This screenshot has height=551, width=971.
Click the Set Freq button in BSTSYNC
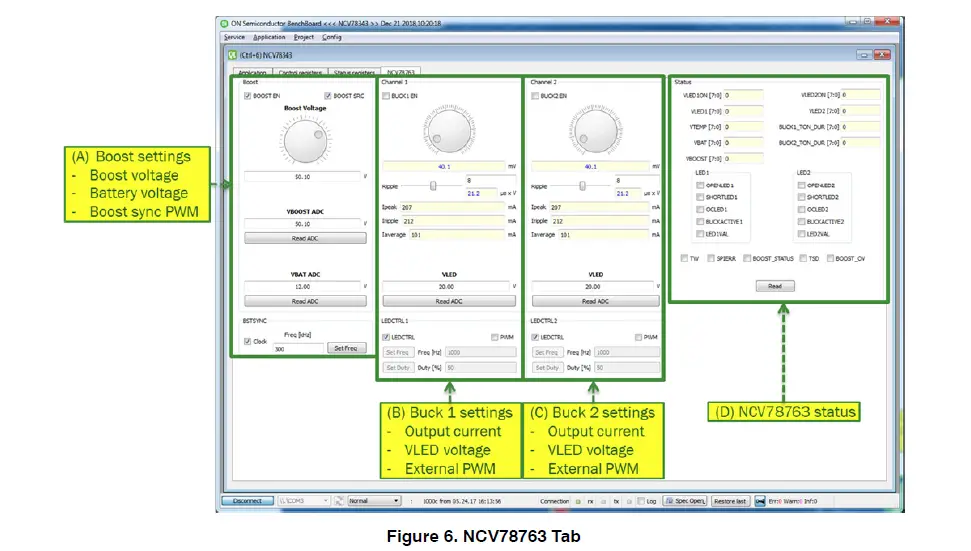pyautogui.click(x=344, y=348)
